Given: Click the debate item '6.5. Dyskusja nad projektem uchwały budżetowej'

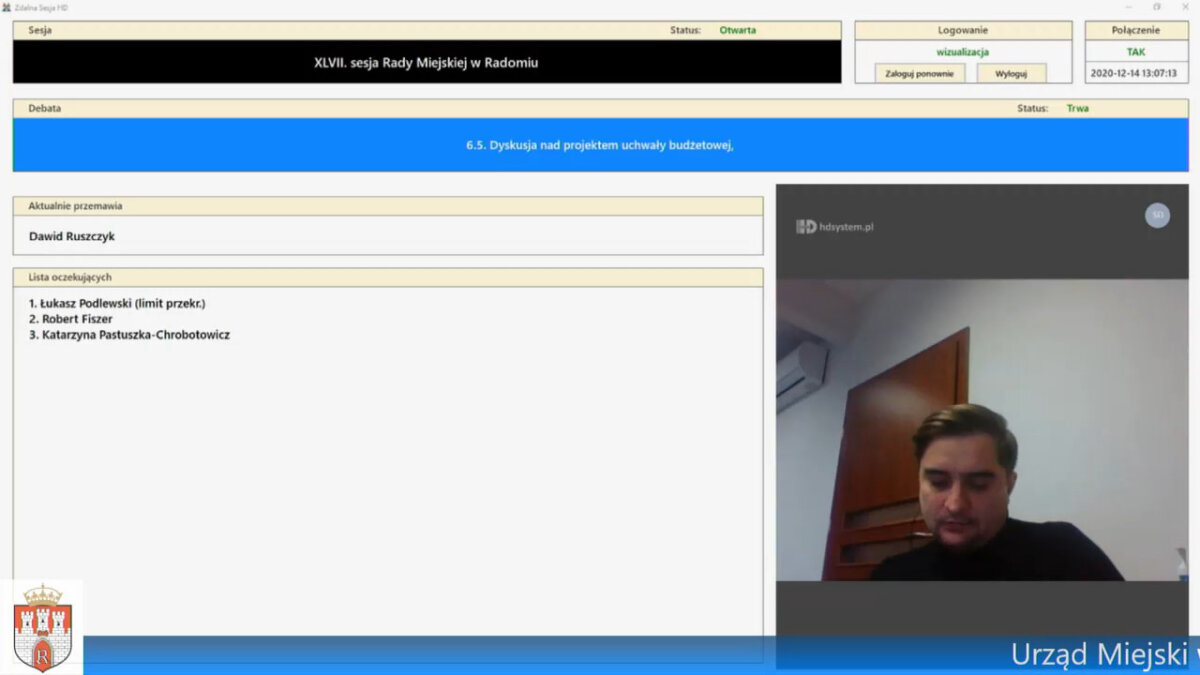Looking at the screenshot, I should [x=600, y=145].
